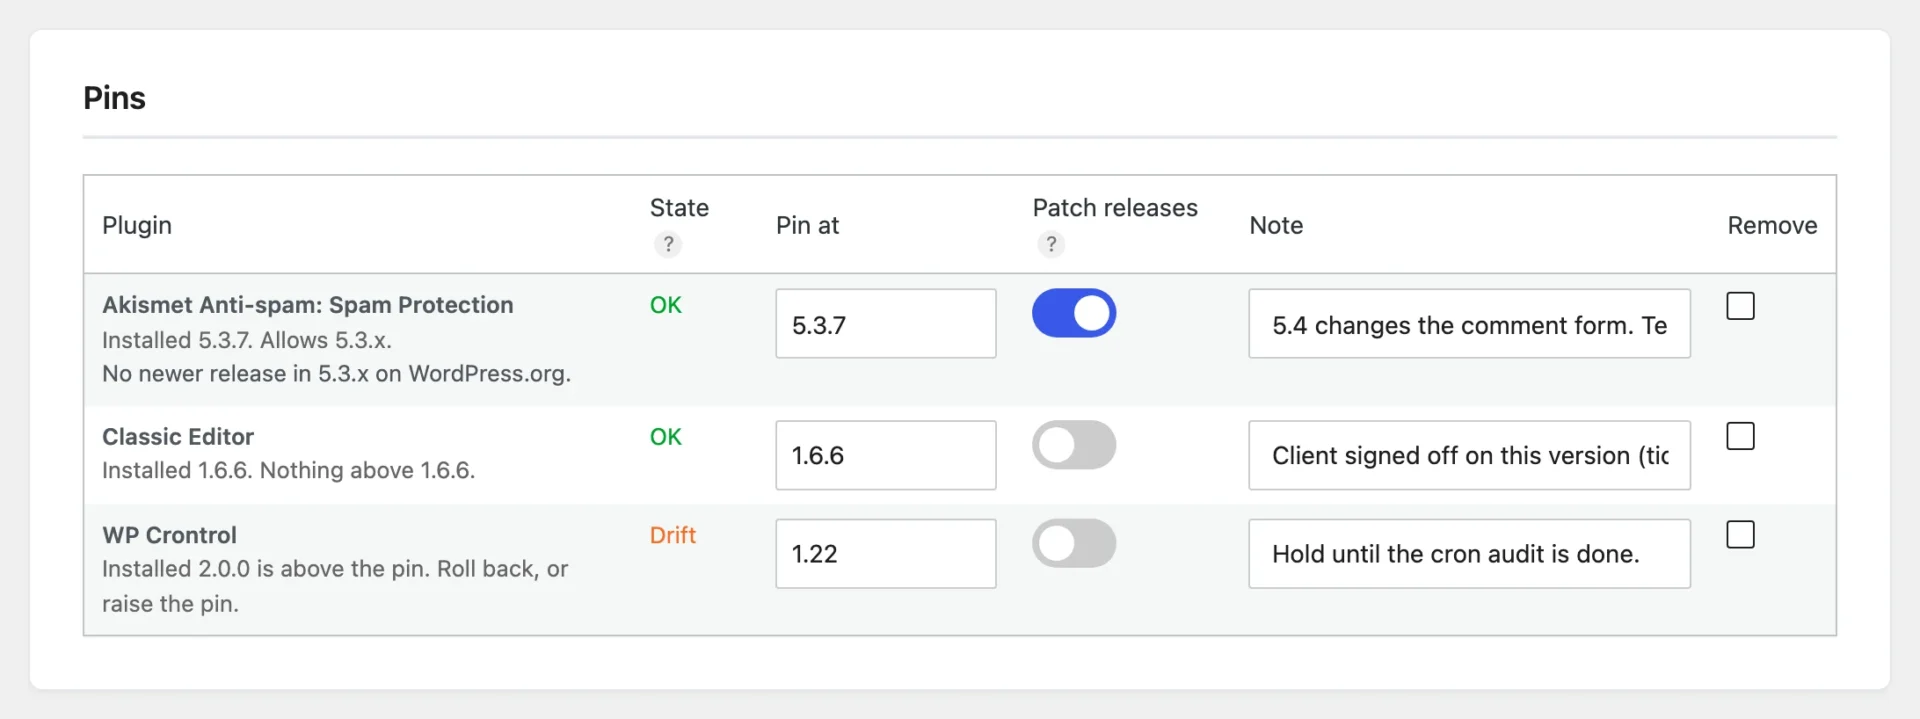Click the Drift state for WP Crontrol
The image size is (1920, 719).
(673, 535)
